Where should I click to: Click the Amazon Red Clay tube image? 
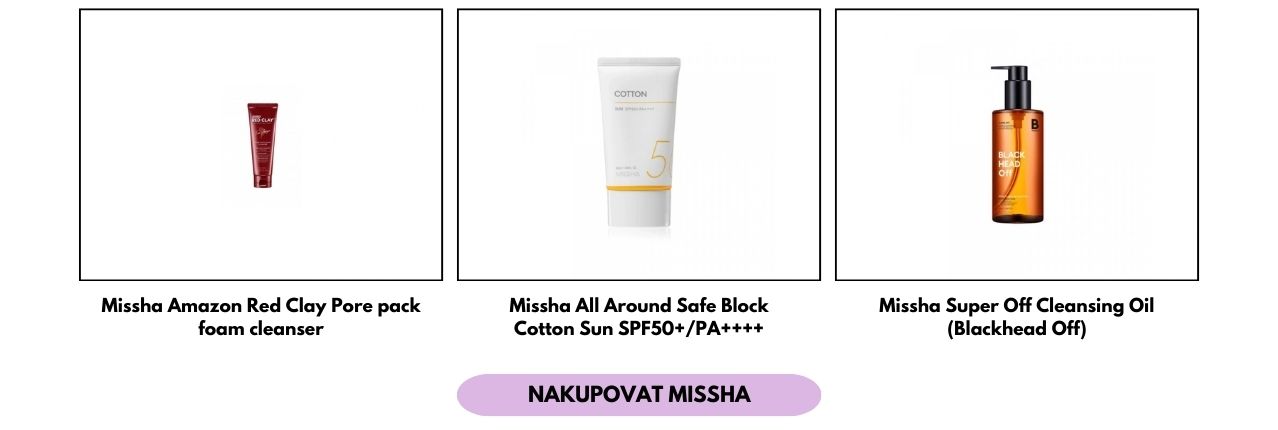[261, 145]
